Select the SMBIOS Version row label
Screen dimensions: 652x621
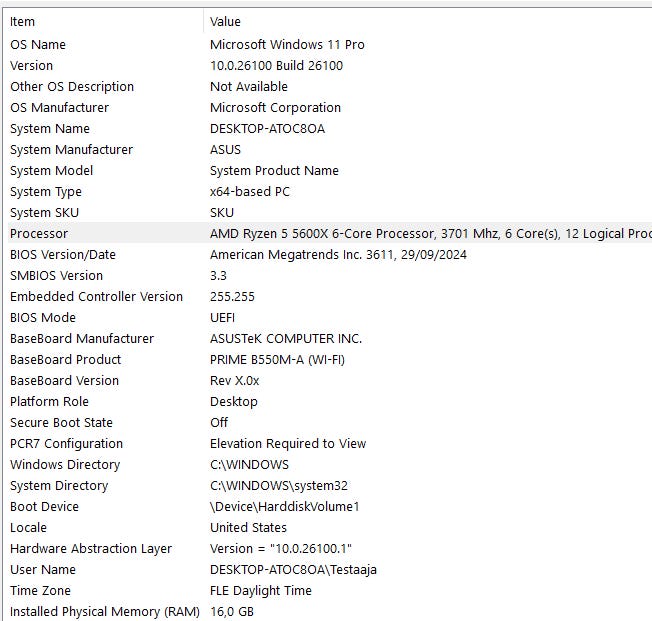click(x=57, y=276)
